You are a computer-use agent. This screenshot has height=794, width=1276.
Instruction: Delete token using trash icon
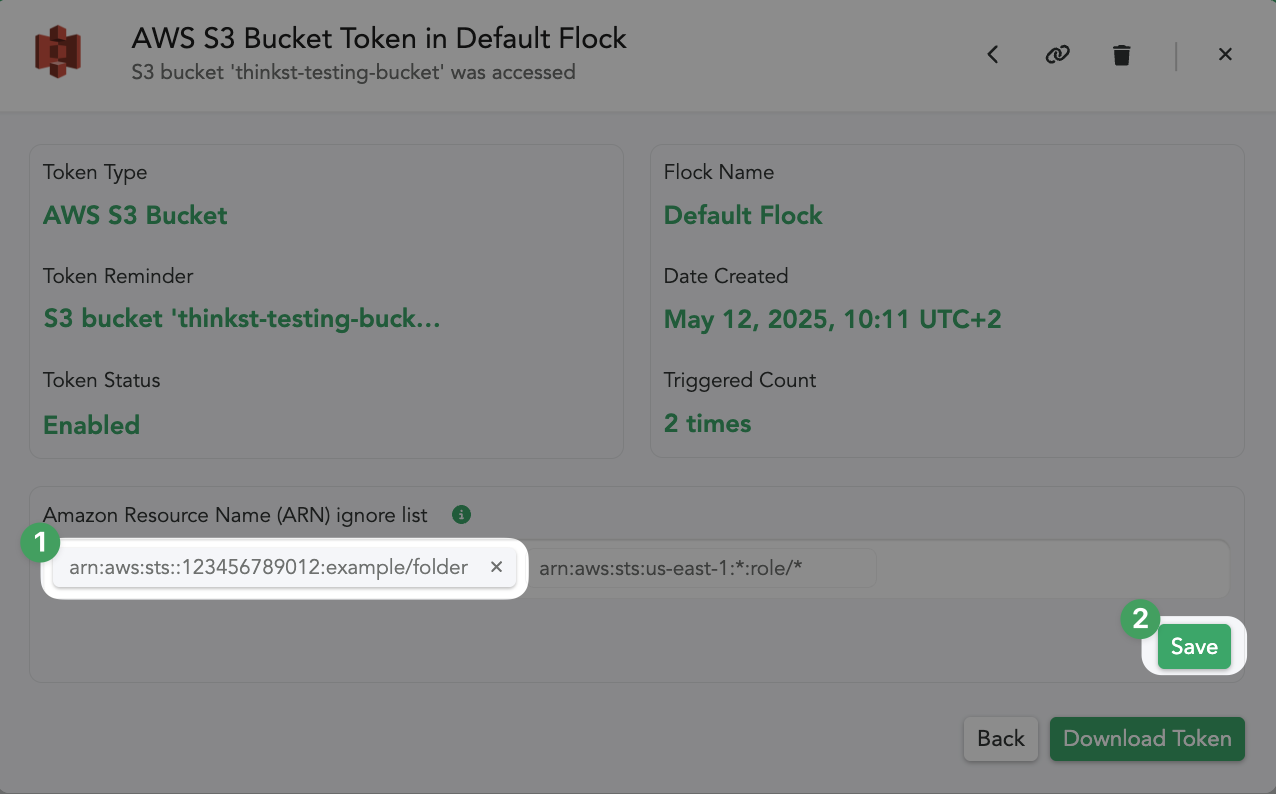click(x=1122, y=55)
